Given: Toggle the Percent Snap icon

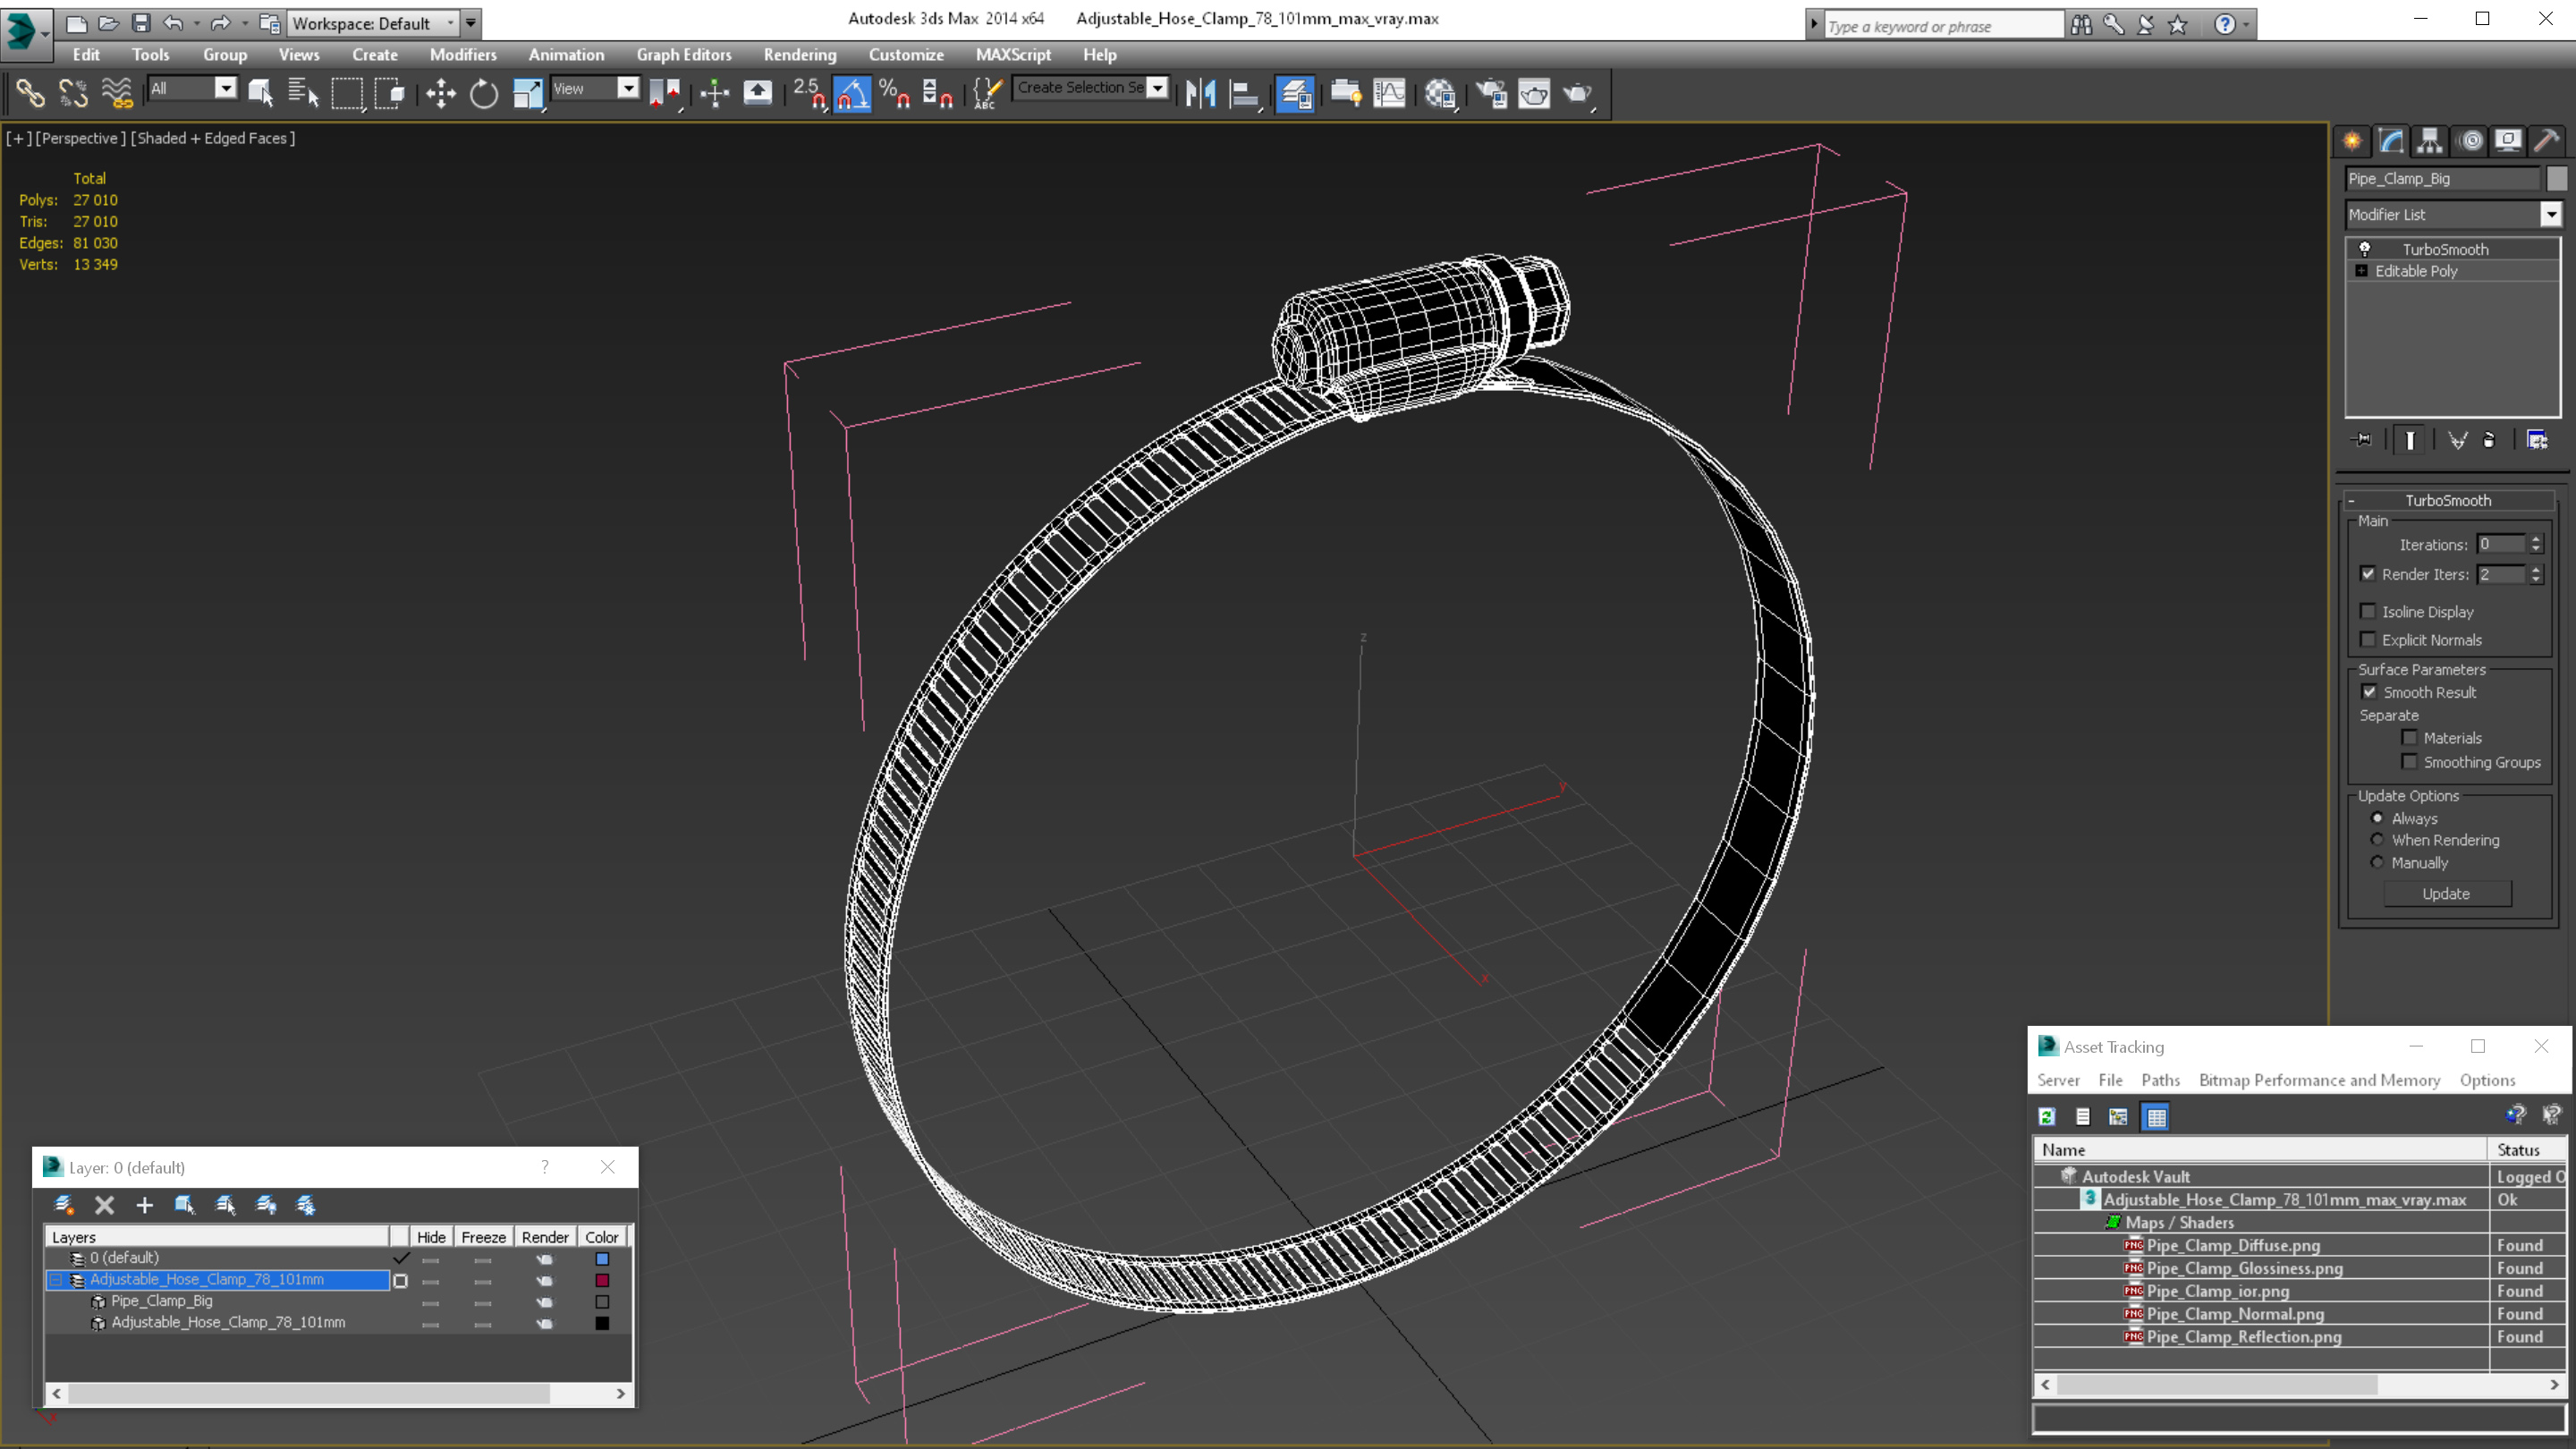Looking at the screenshot, I should tap(894, 93).
